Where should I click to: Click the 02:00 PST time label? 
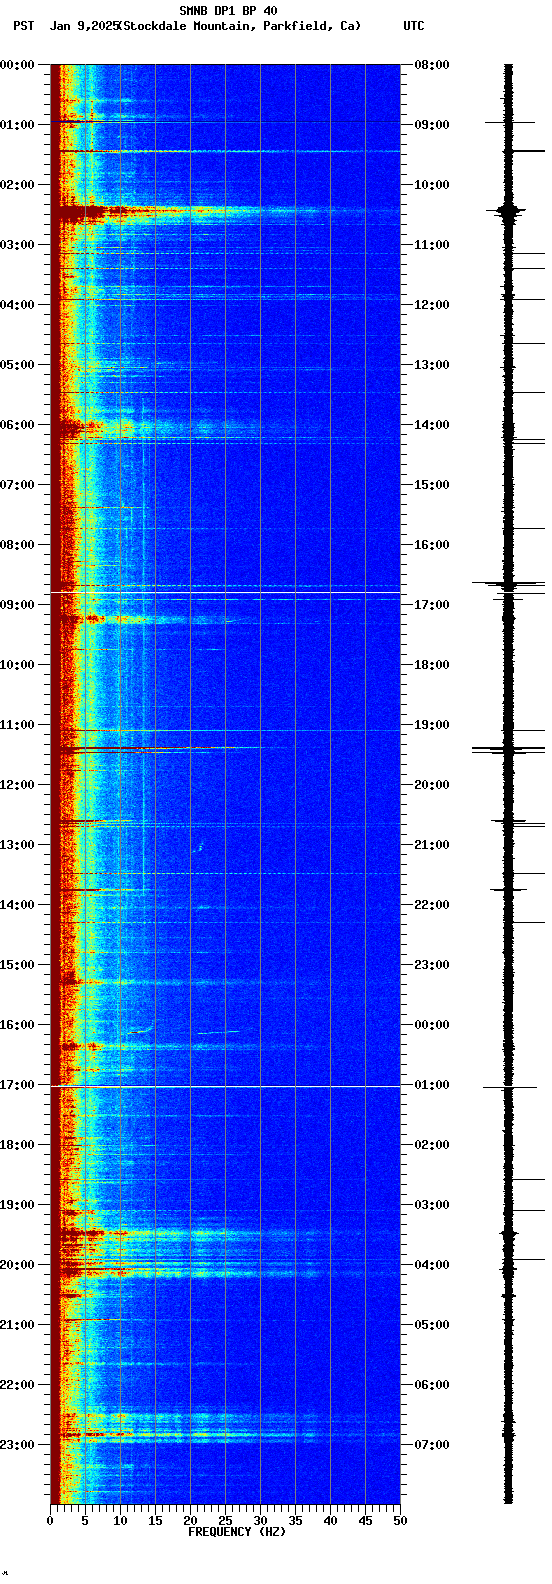pos(17,185)
